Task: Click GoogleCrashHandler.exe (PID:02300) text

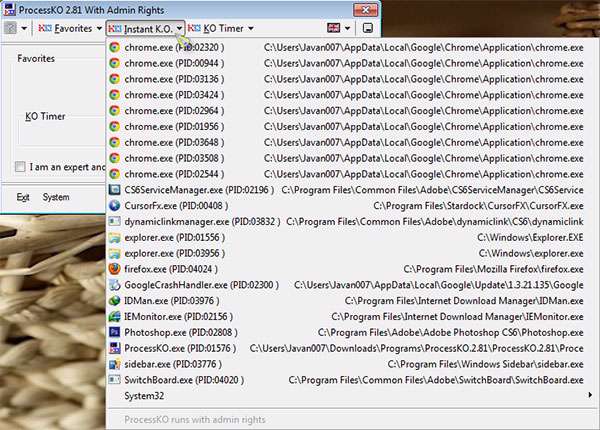Action: click(201, 285)
